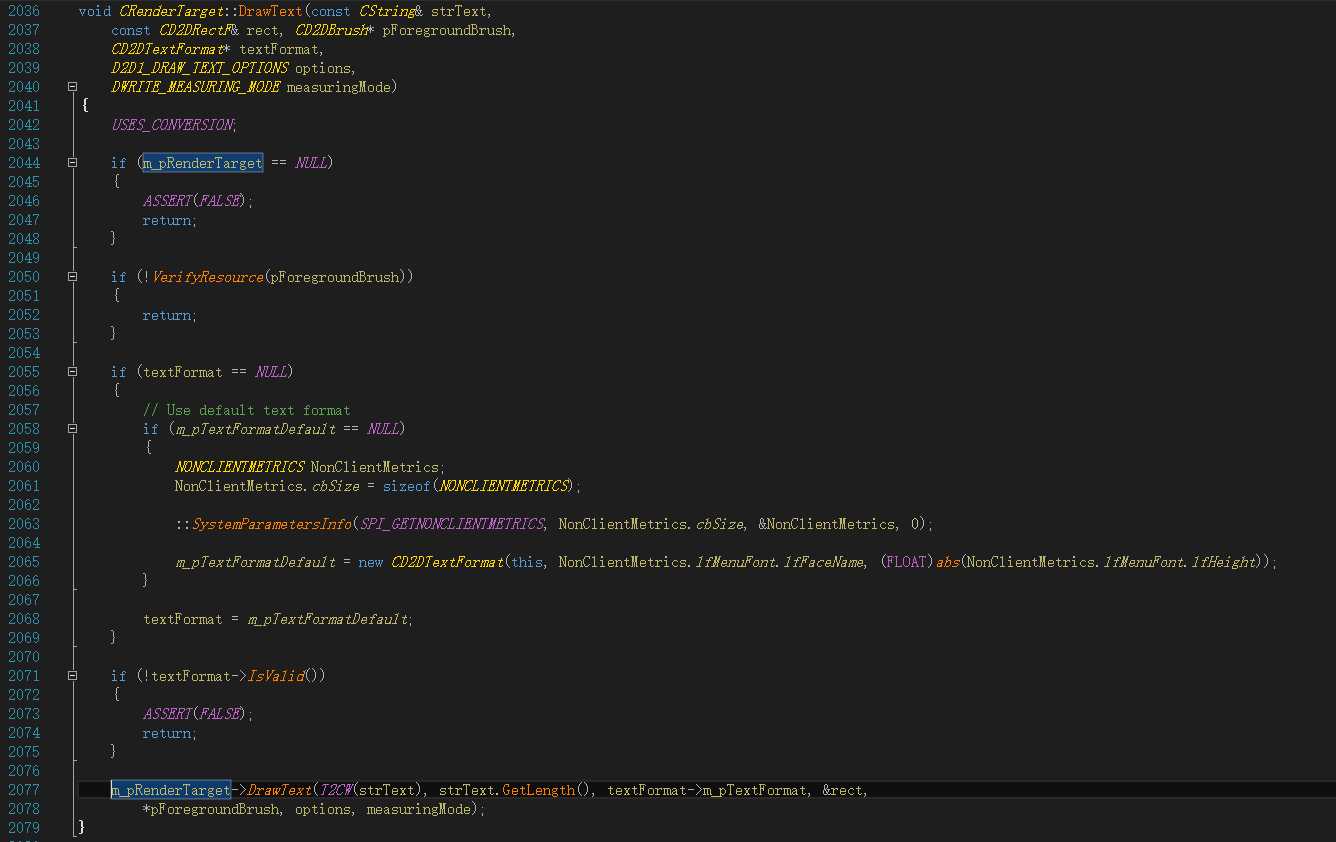1336x842 pixels.
Task: Click the abs function call
Action: tap(948, 562)
